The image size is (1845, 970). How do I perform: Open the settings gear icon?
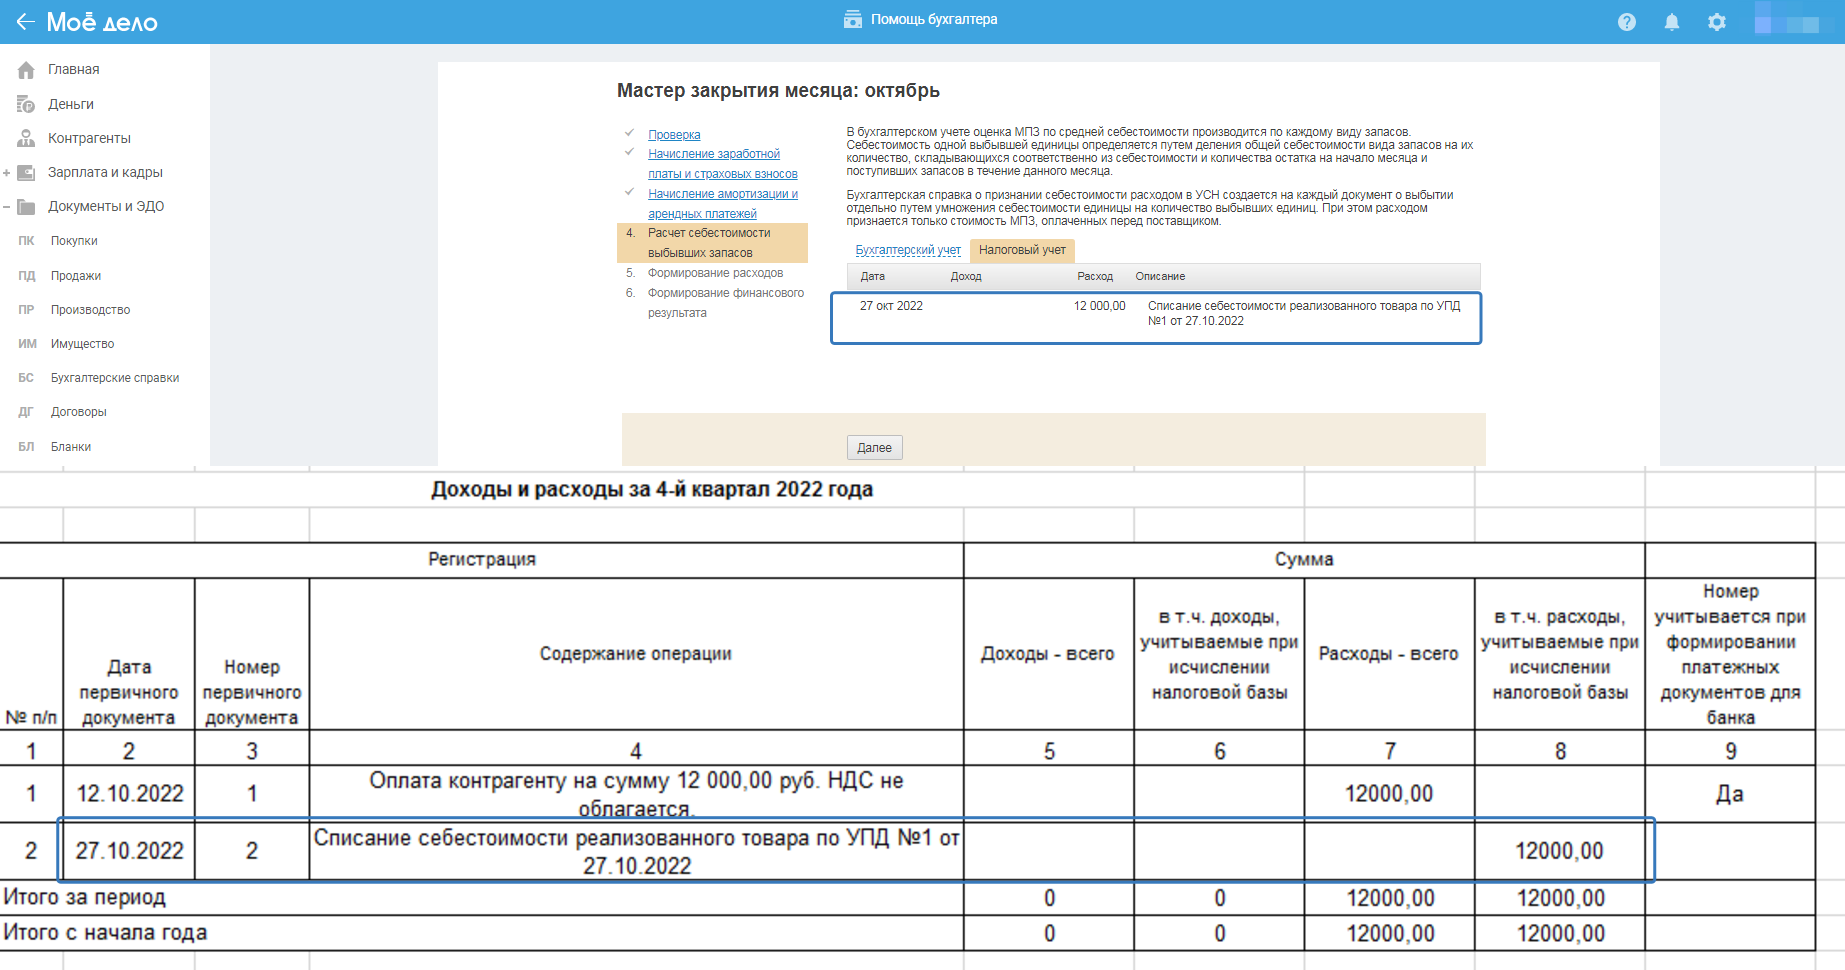coord(1717,22)
